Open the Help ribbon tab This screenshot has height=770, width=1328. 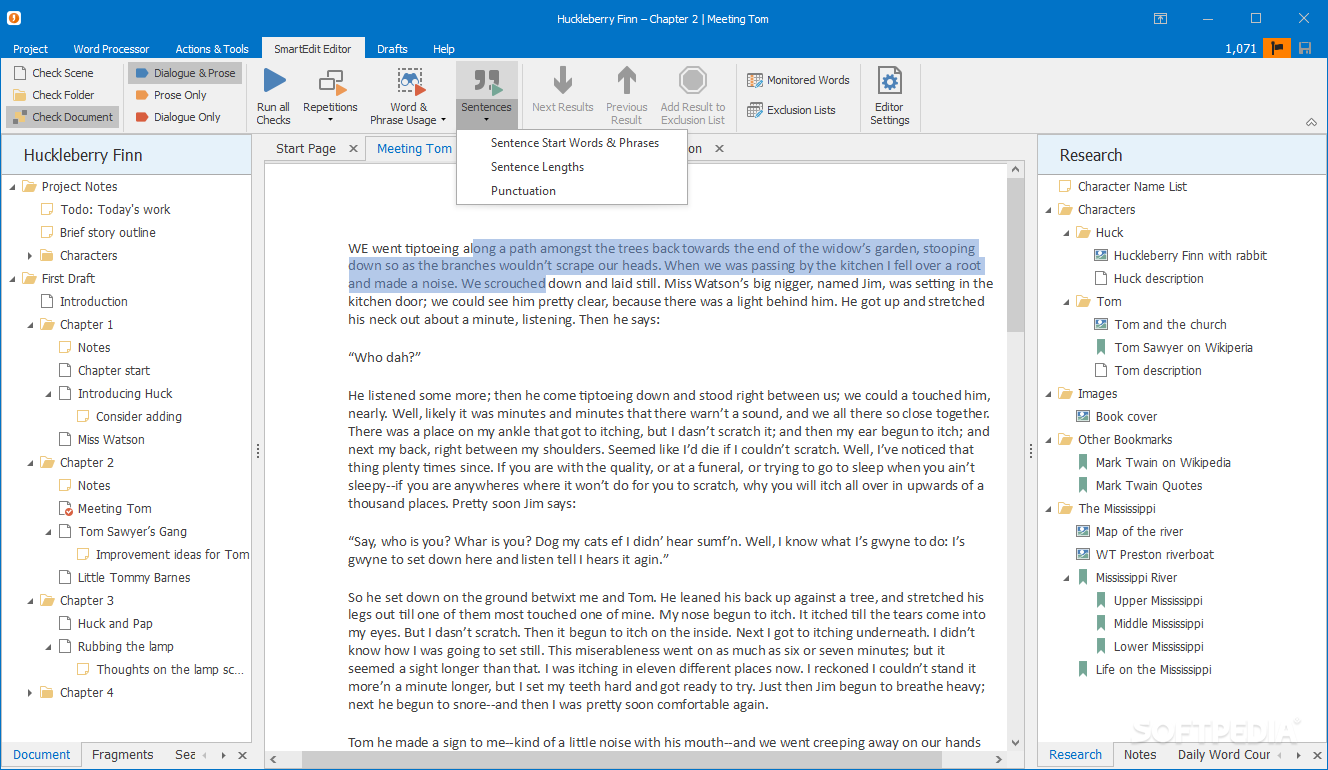444,49
